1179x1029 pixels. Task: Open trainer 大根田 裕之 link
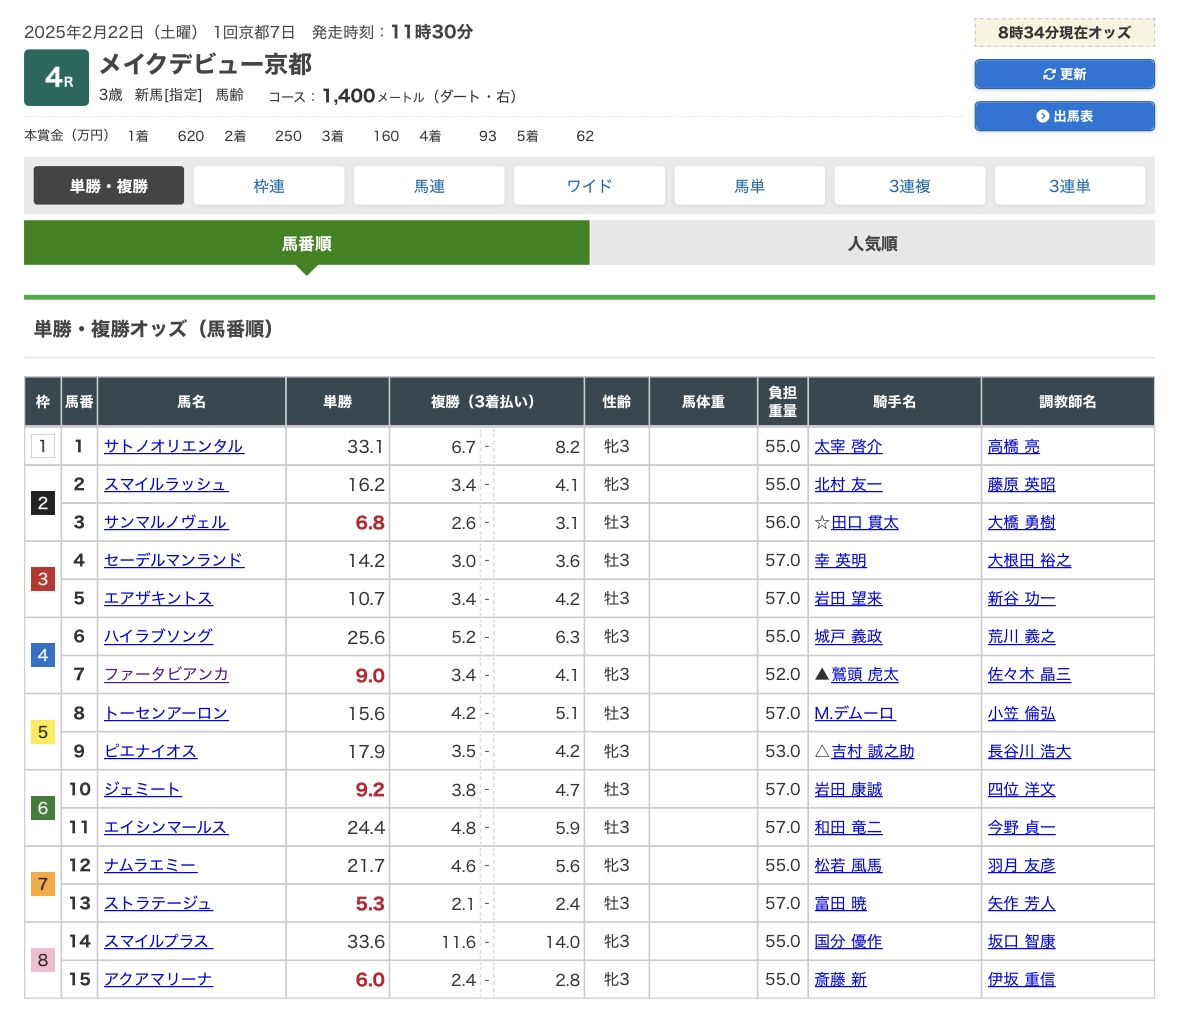click(1029, 561)
